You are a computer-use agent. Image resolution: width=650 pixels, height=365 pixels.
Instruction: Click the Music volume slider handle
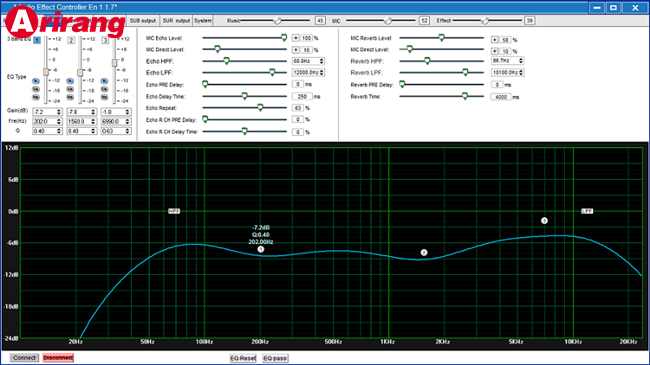coord(277,21)
